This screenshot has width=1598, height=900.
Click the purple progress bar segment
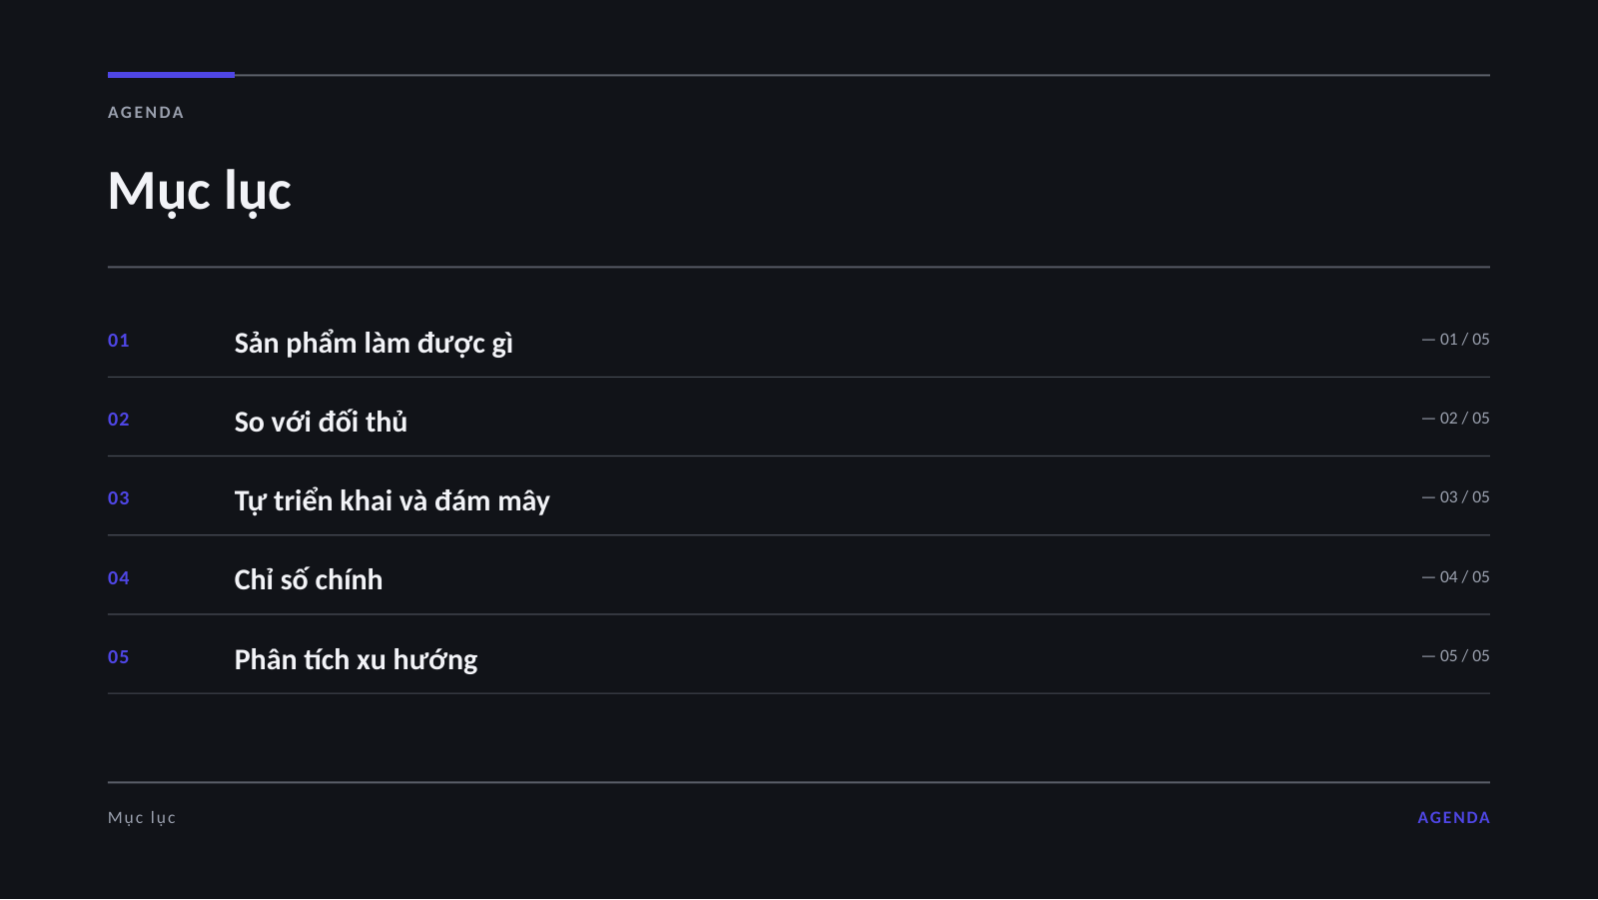coord(171,74)
